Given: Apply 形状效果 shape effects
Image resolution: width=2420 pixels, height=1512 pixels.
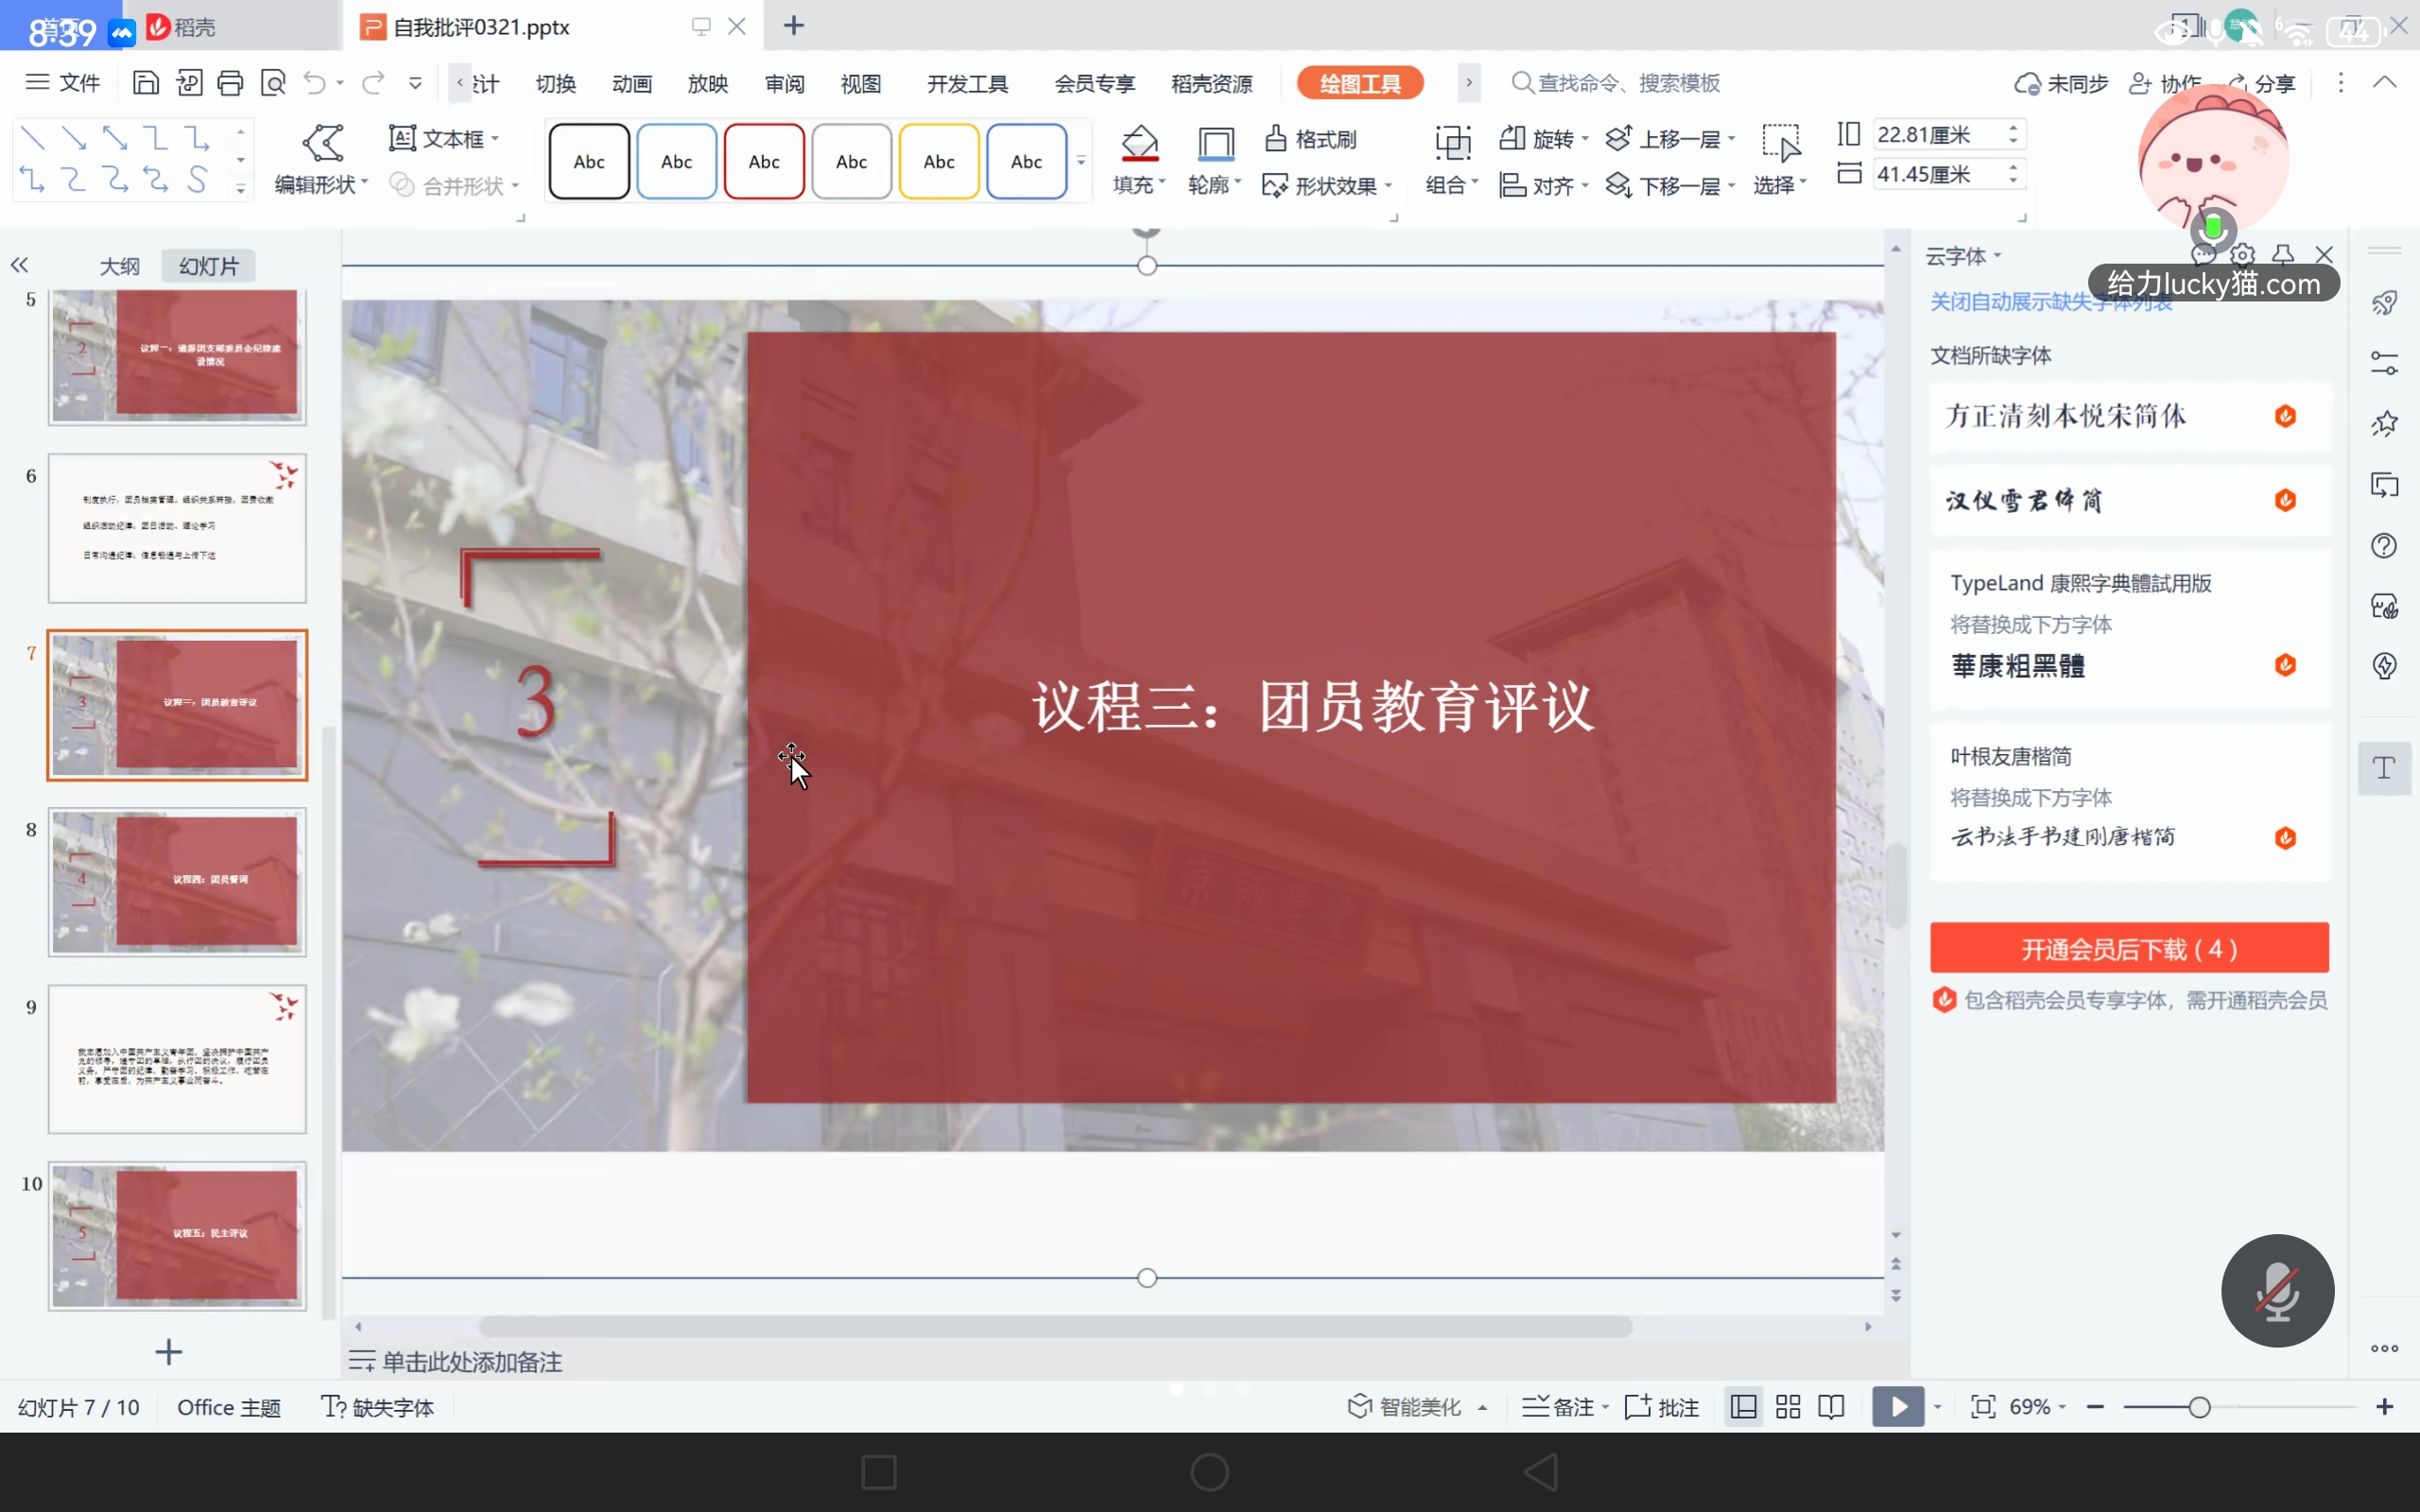Looking at the screenshot, I should click(1327, 185).
